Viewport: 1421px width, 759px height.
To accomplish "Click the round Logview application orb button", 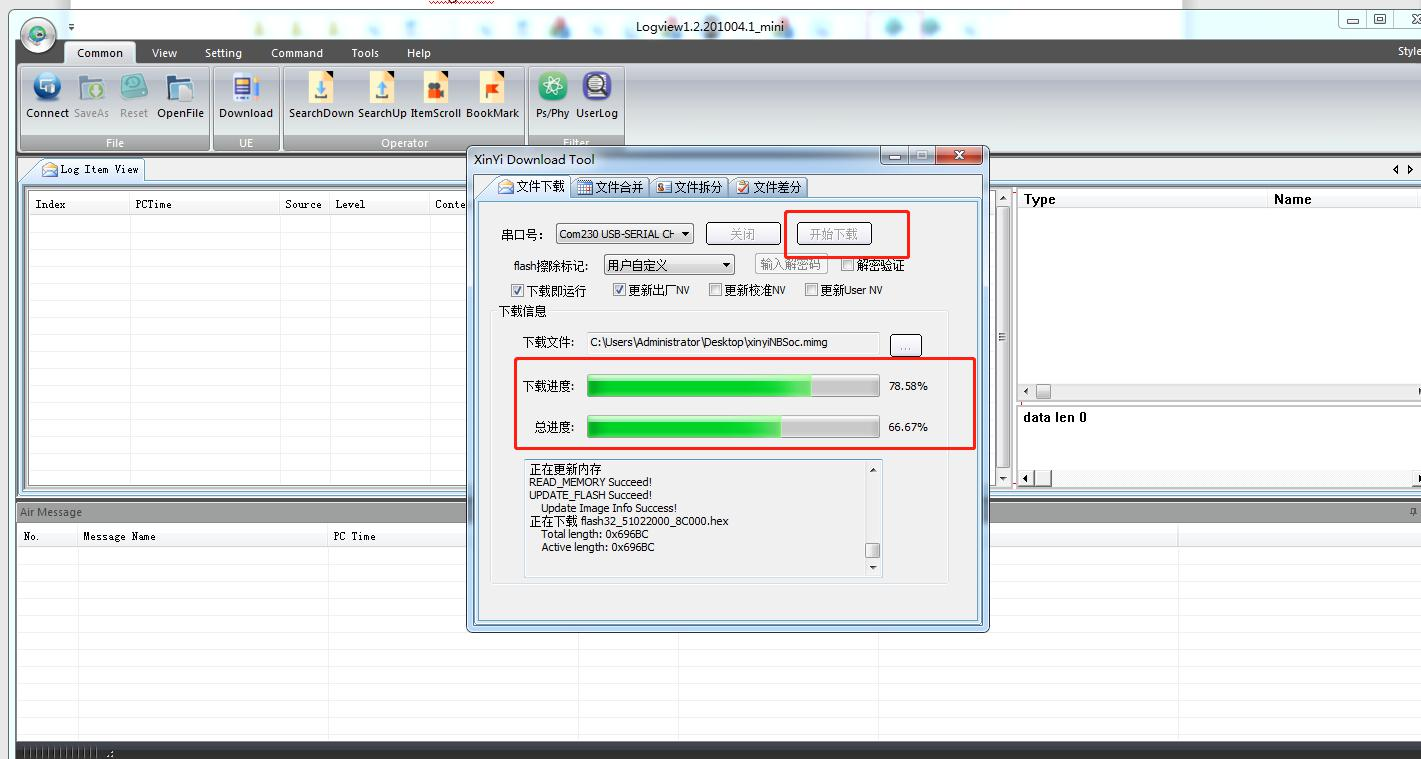I will pos(38,35).
